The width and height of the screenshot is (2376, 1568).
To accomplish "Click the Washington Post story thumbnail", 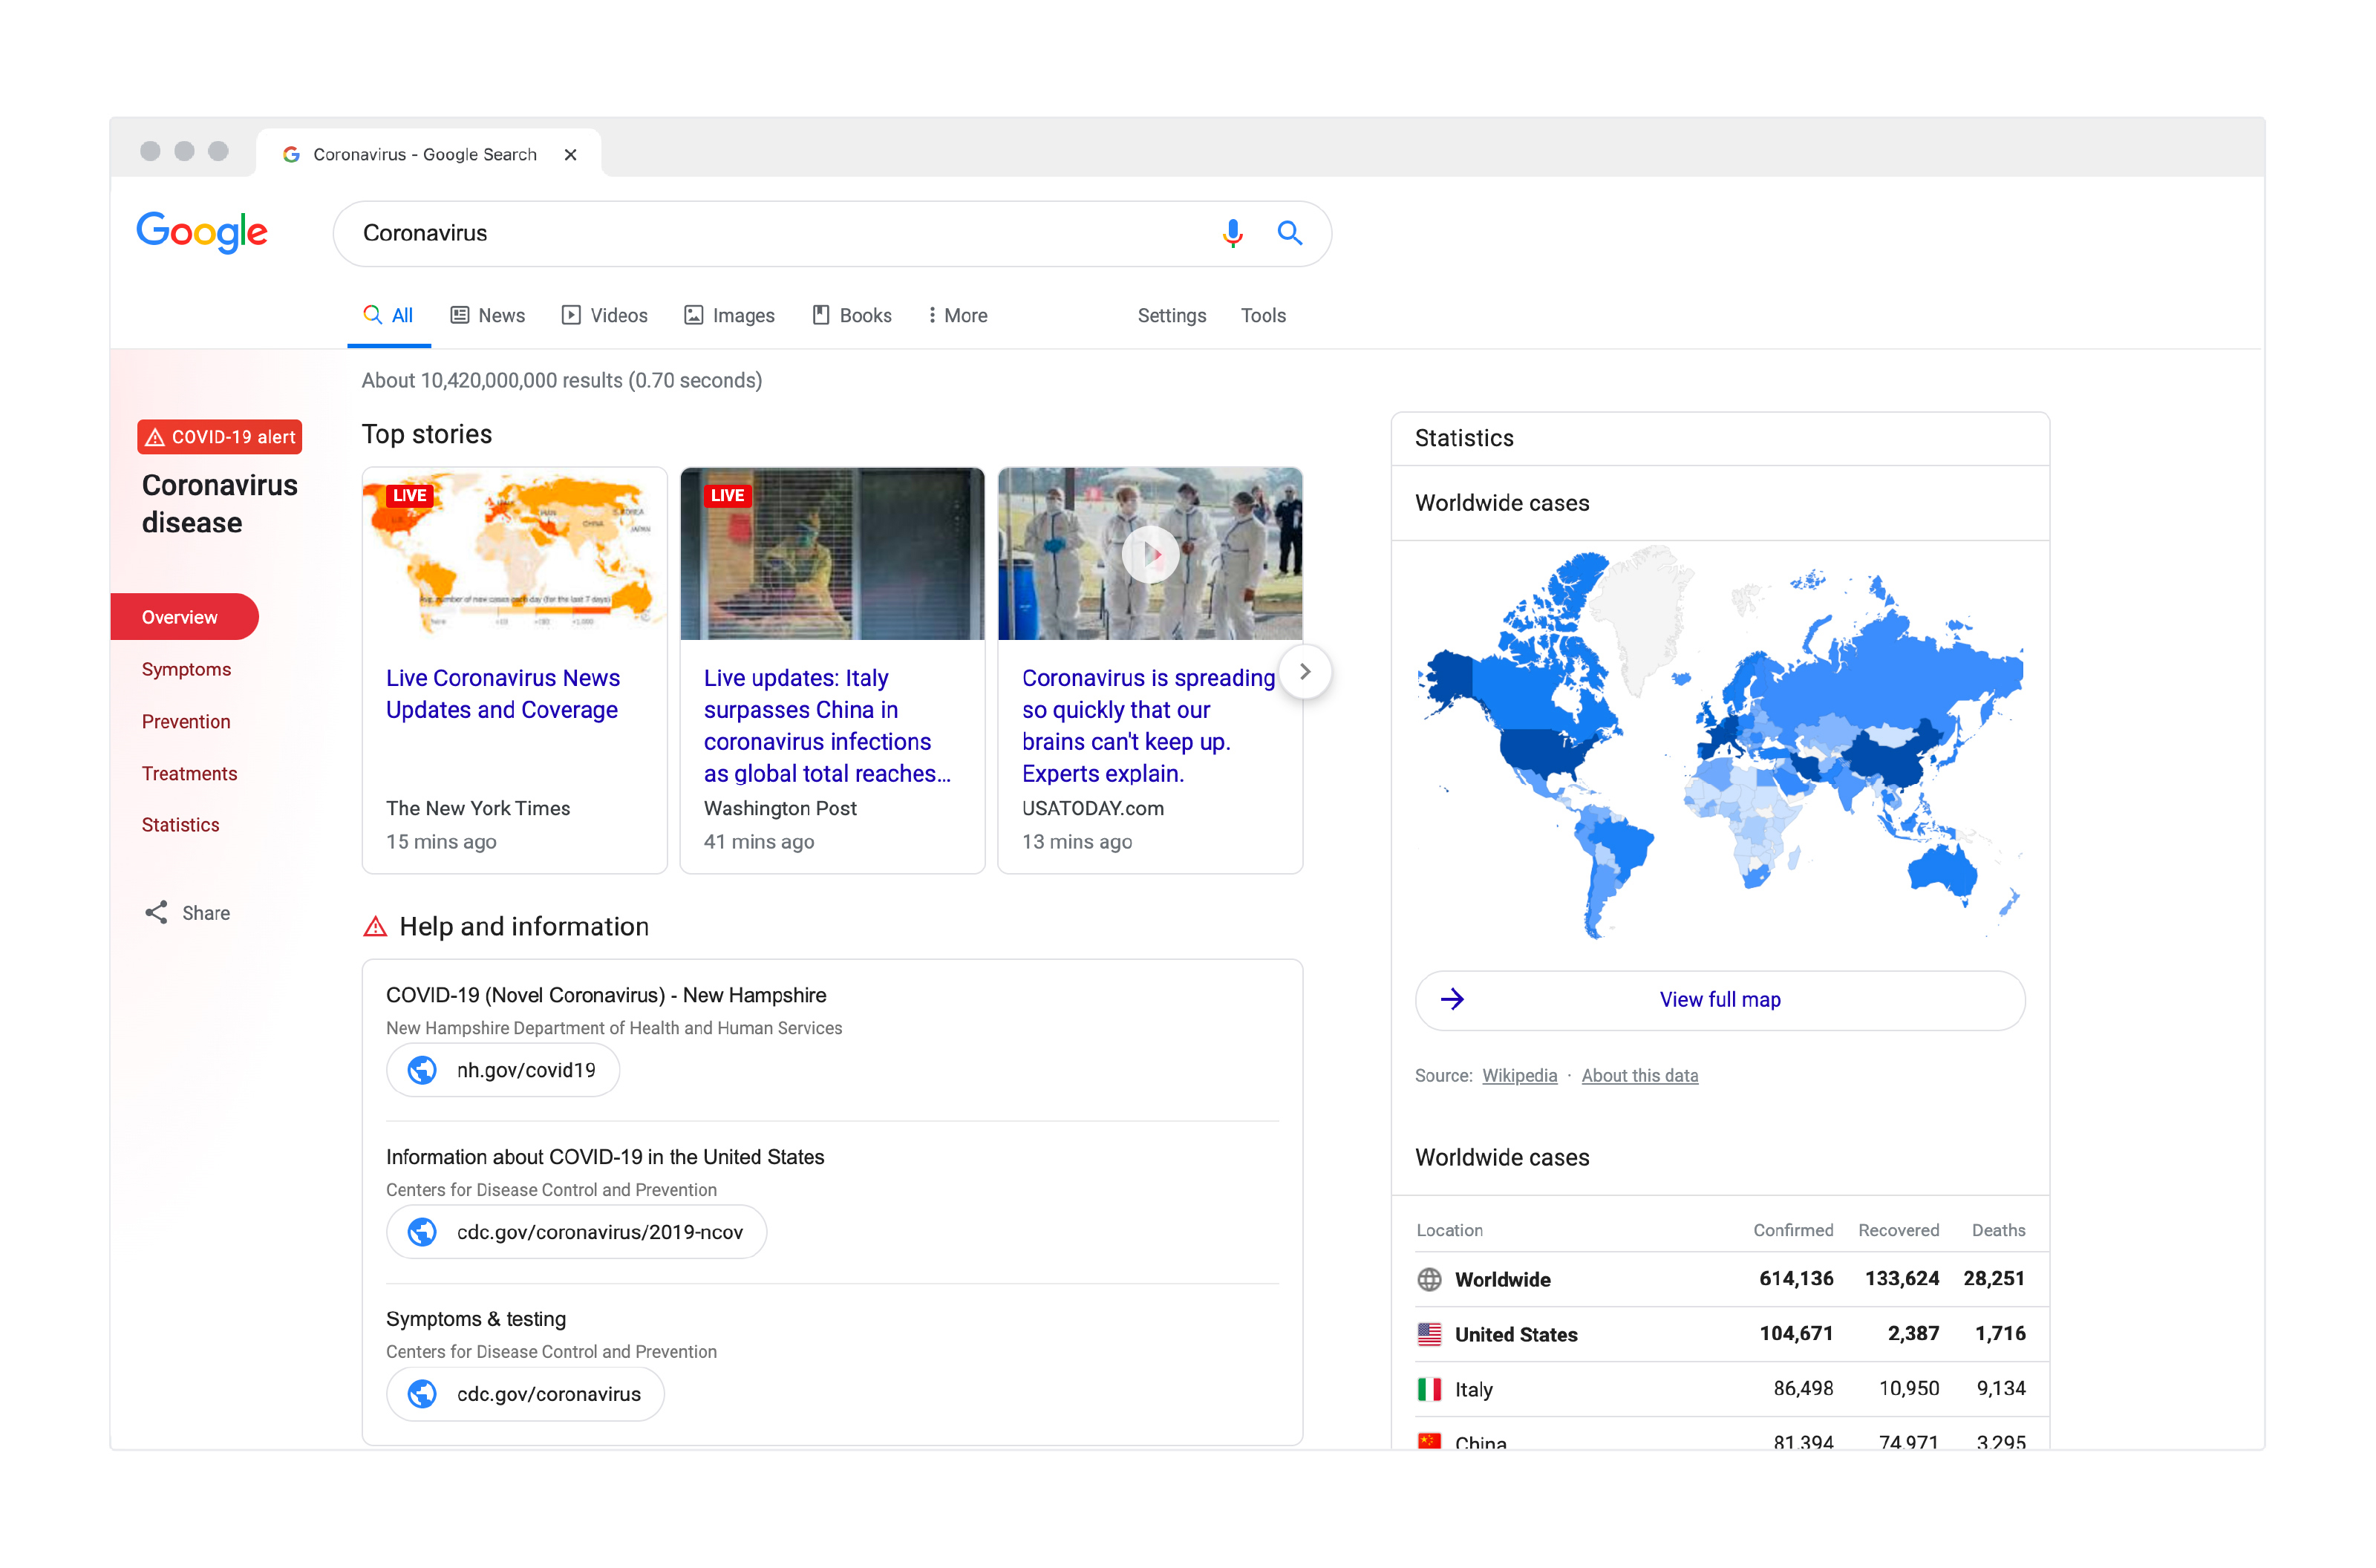I will coord(832,554).
